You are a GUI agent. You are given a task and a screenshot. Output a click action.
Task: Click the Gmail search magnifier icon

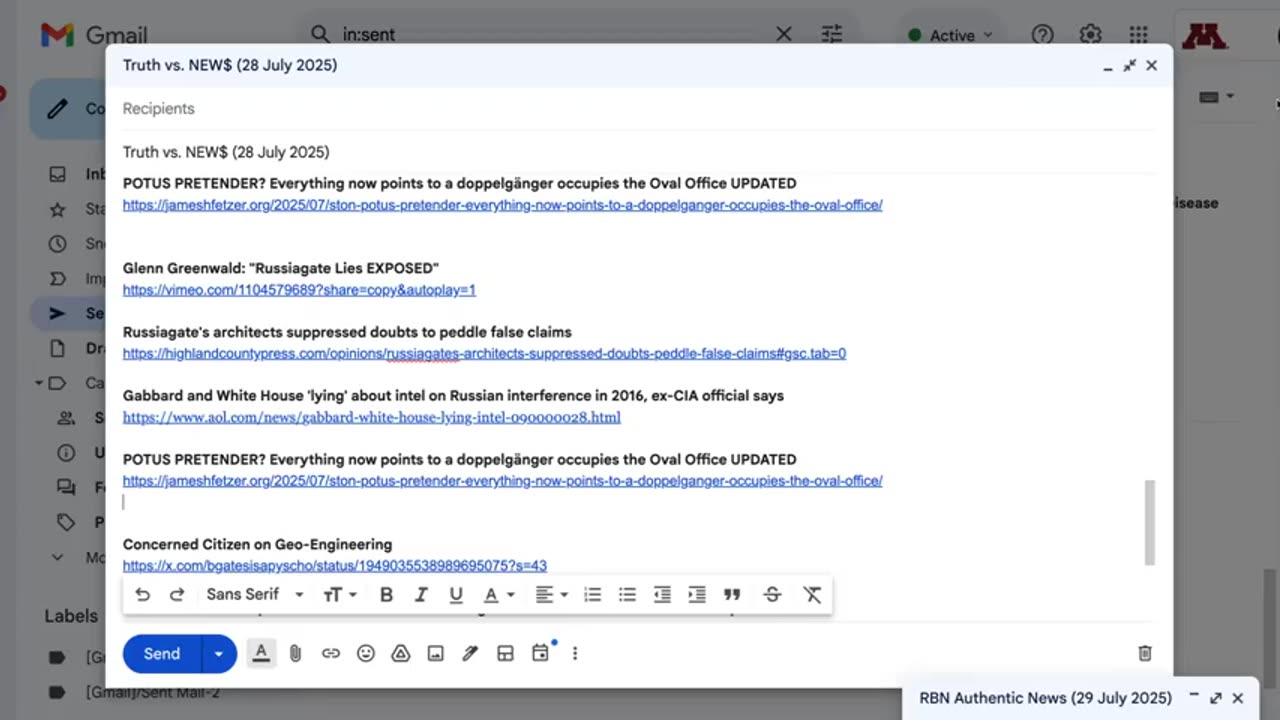320,34
